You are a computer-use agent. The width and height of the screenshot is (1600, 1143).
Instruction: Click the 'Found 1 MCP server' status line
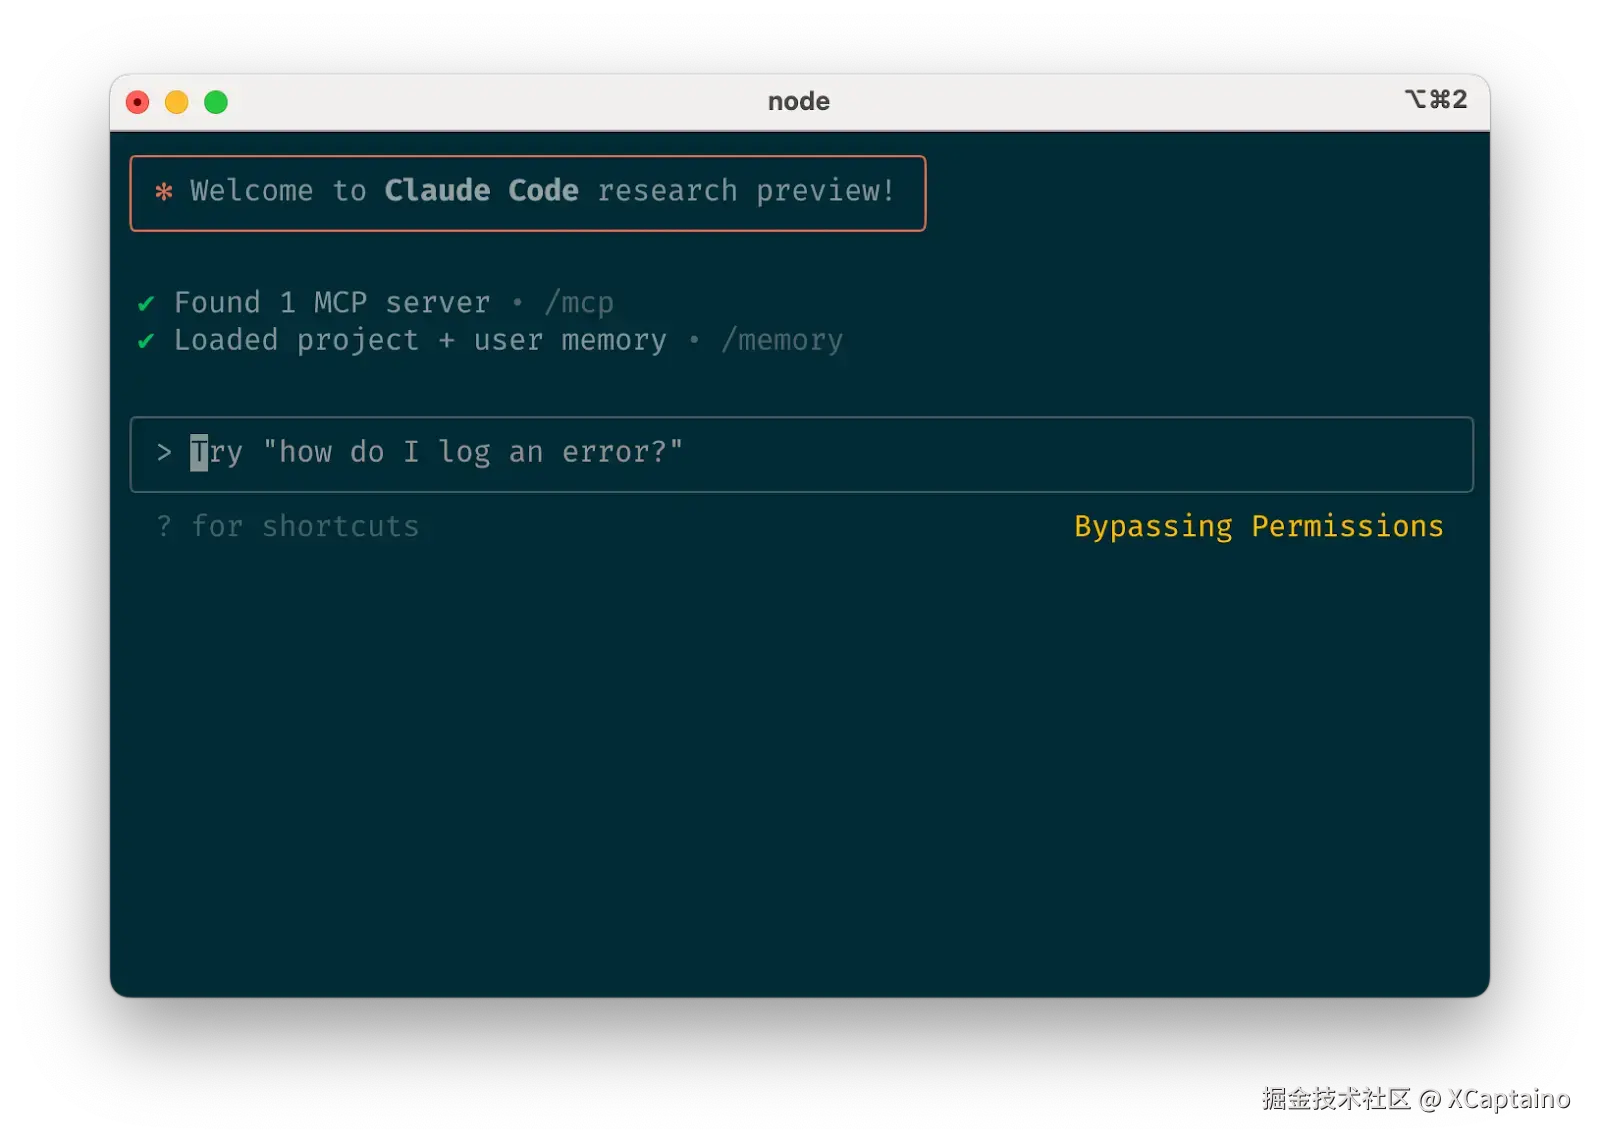(332, 303)
